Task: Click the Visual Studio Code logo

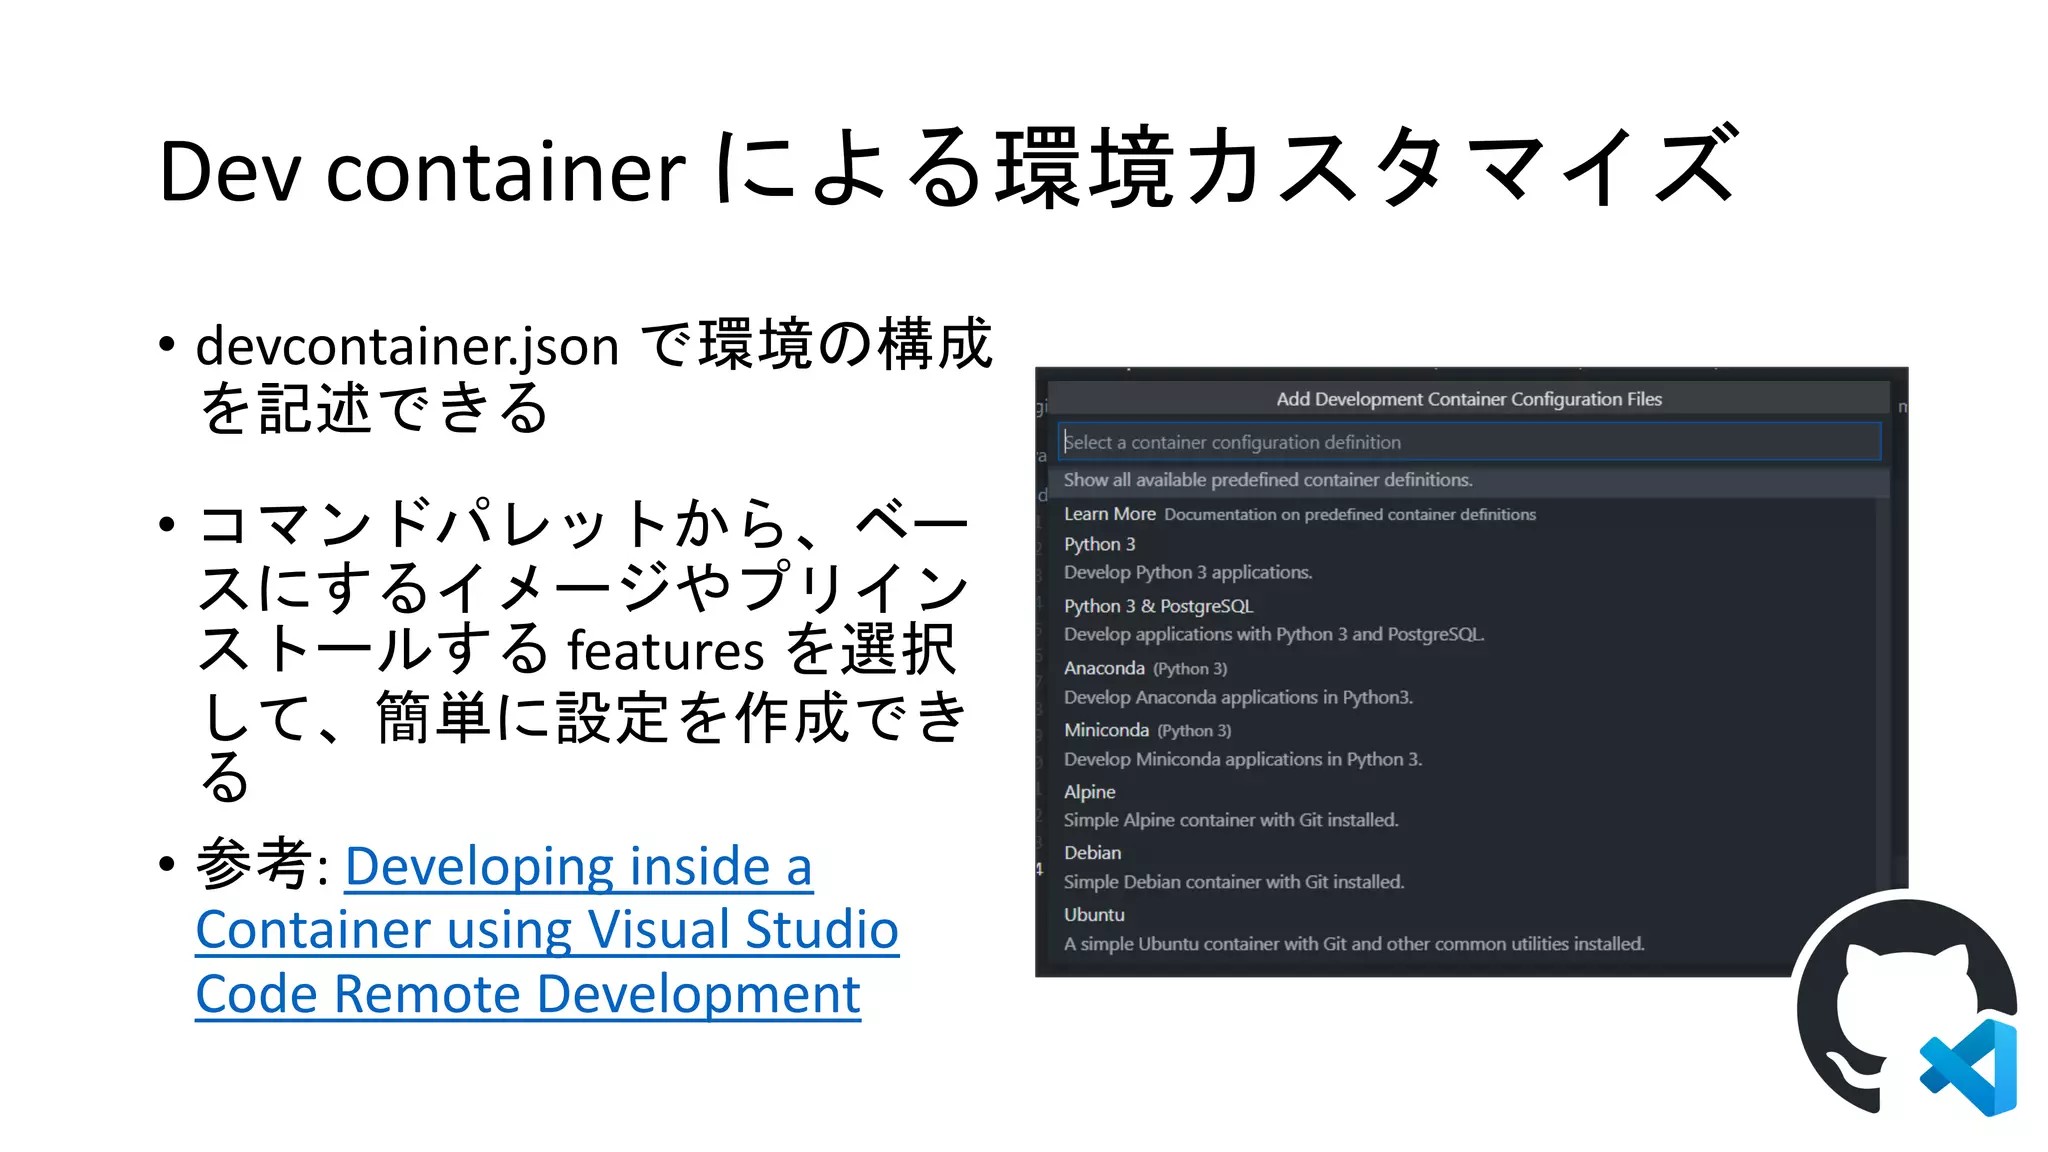Action: click(x=1968, y=1067)
